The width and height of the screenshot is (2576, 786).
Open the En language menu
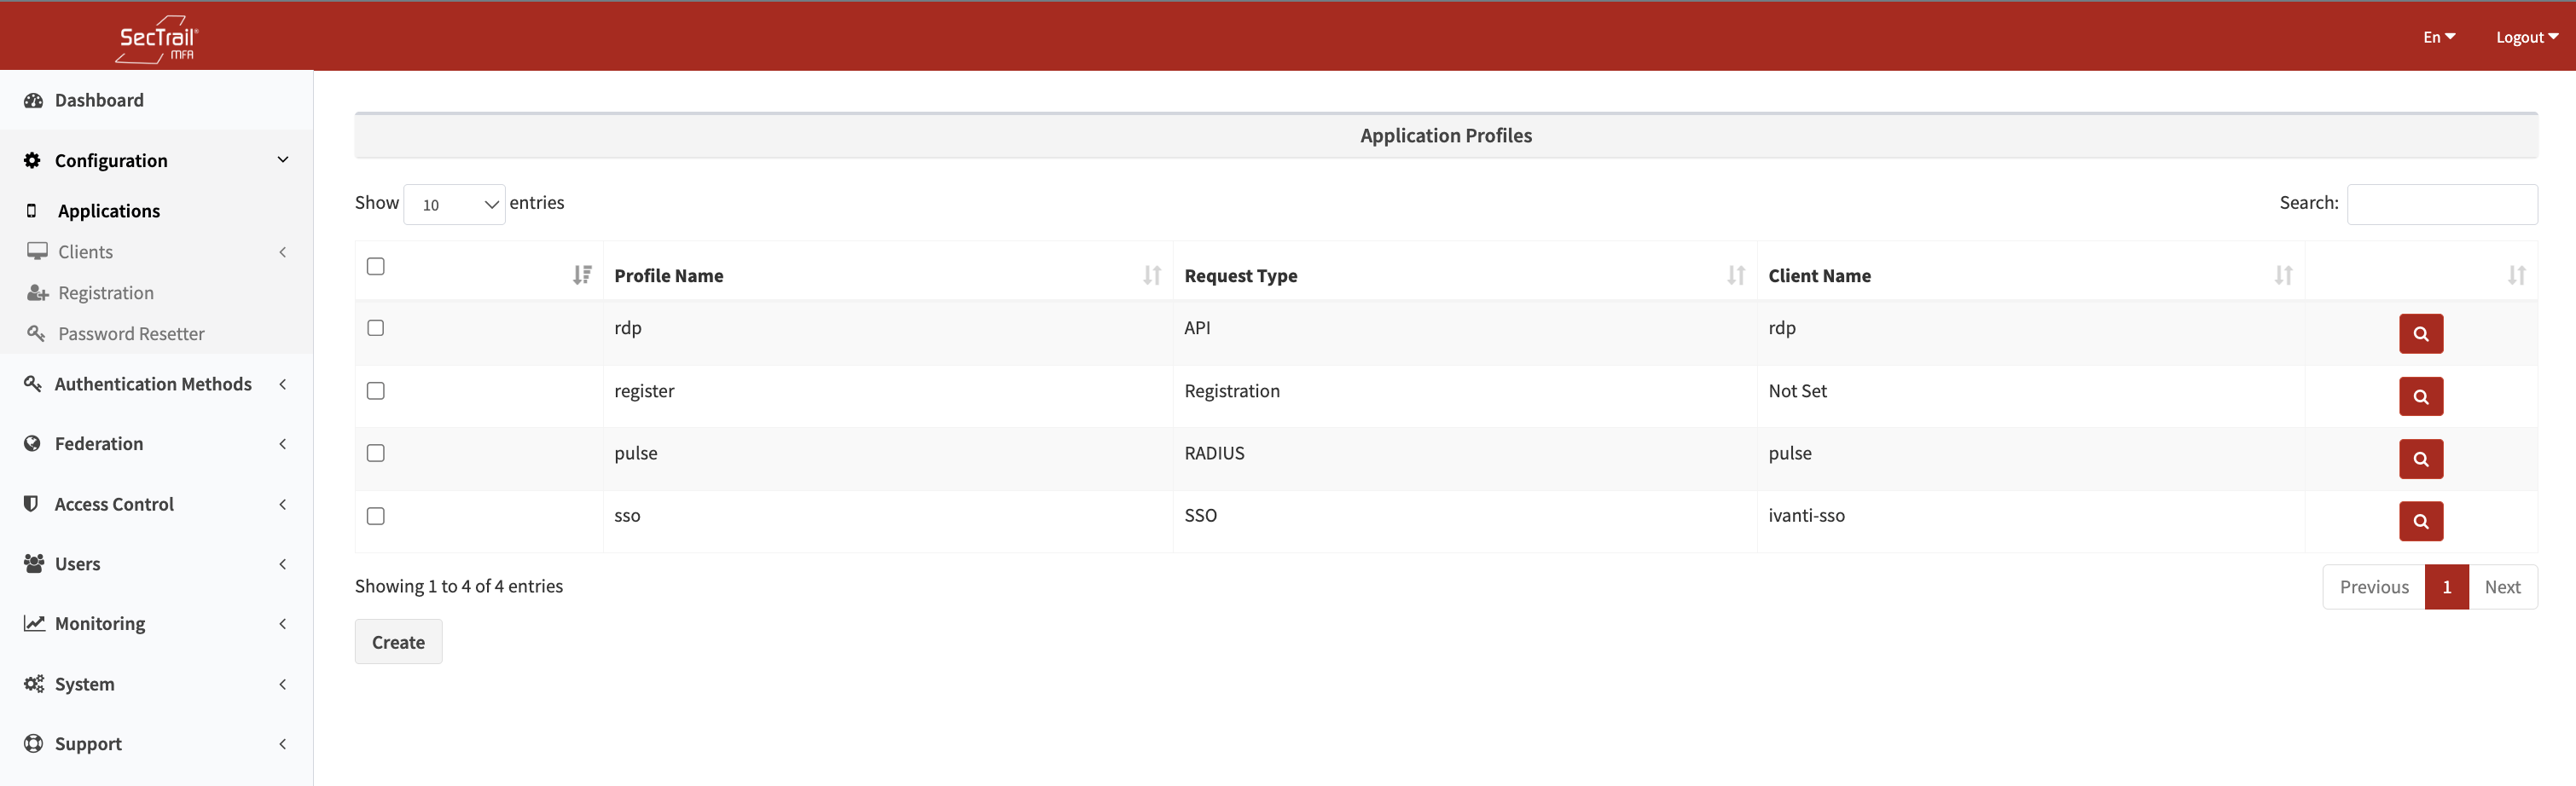pyautogui.click(x=2440, y=37)
